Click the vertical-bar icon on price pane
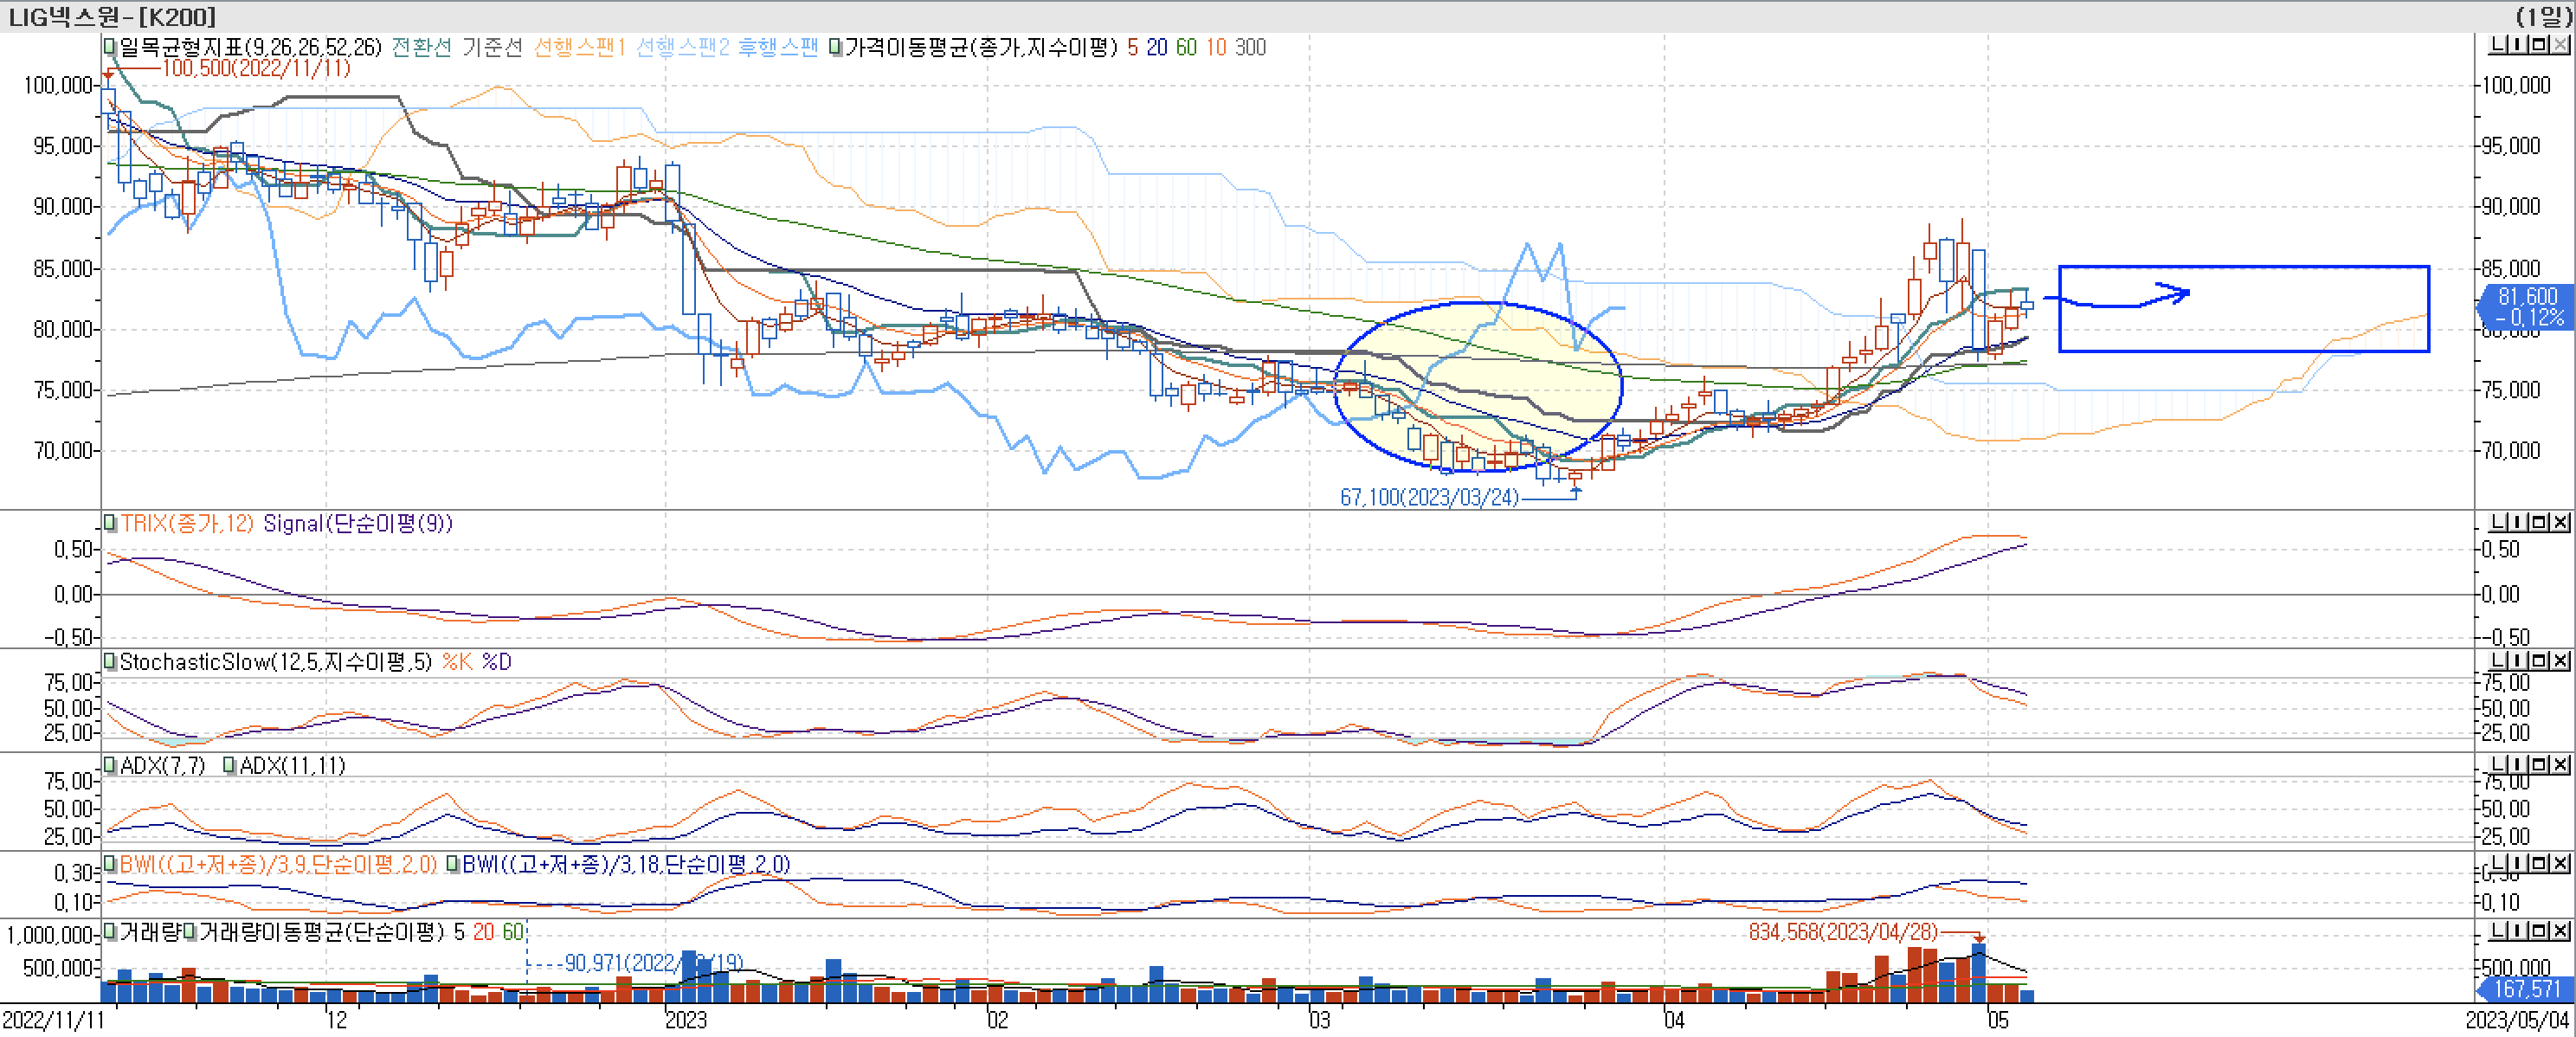2576x1037 pixels. (2518, 45)
